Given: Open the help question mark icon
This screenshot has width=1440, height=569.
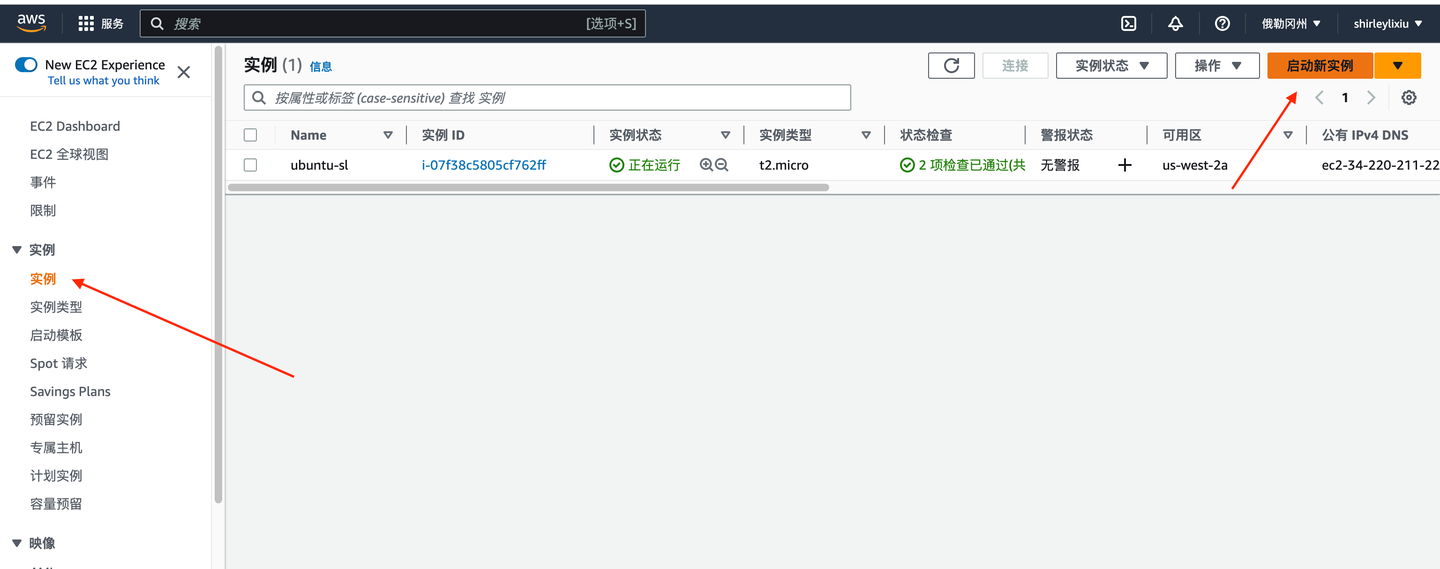Looking at the screenshot, I should coord(1222,23).
